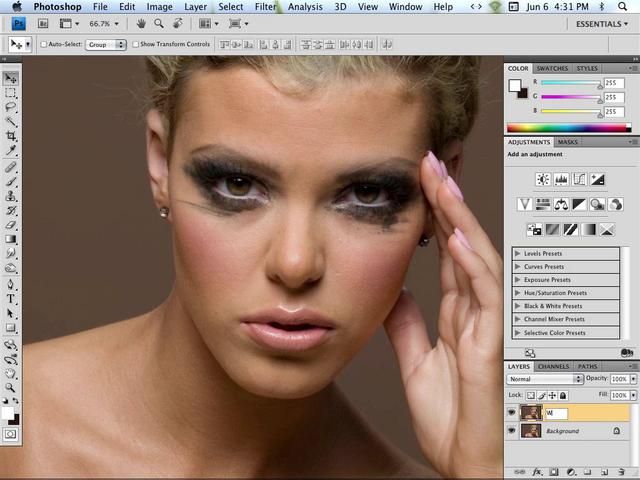640x480 pixels.
Task: Select the Pen tool
Action: [11, 284]
